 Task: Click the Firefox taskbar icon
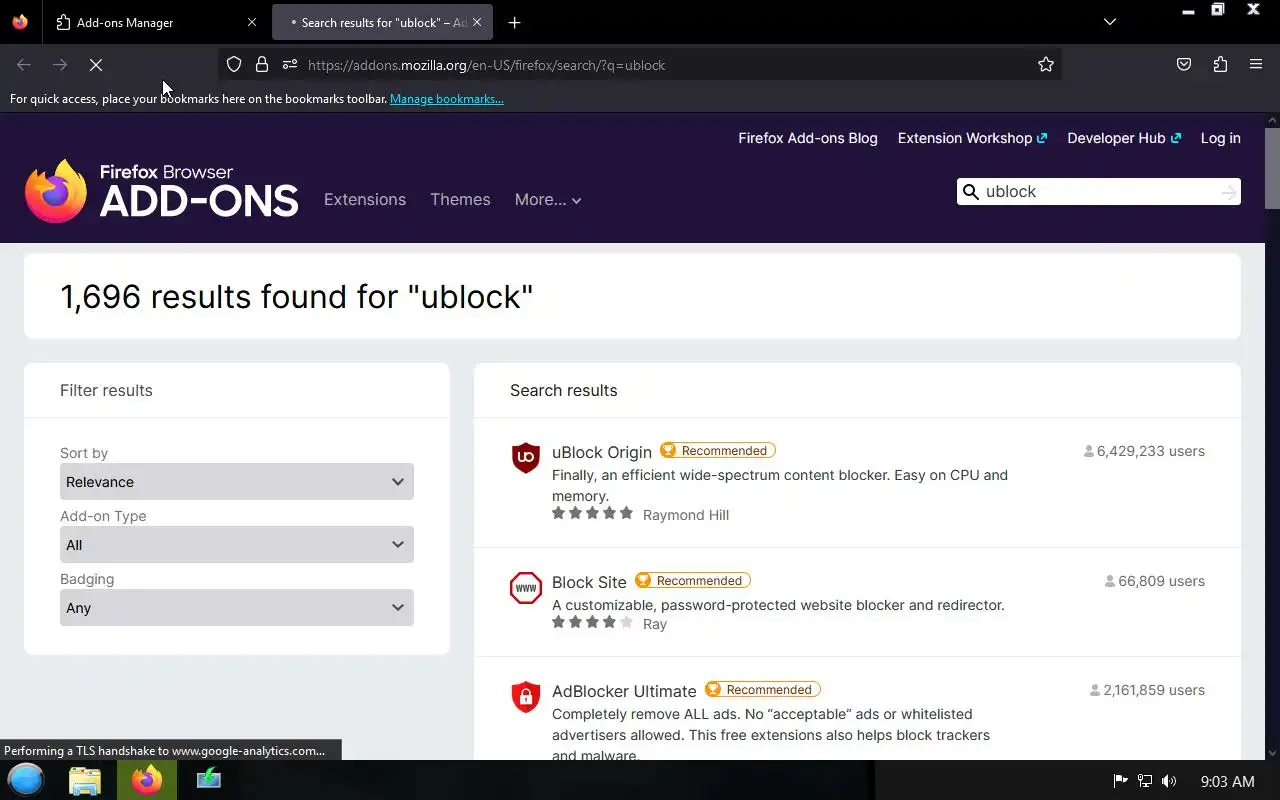(x=147, y=780)
